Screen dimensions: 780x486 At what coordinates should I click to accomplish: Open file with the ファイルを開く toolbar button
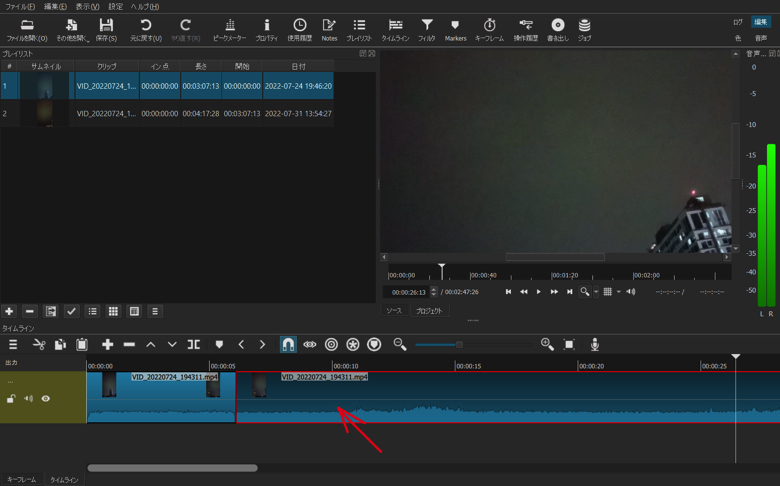click(27, 30)
